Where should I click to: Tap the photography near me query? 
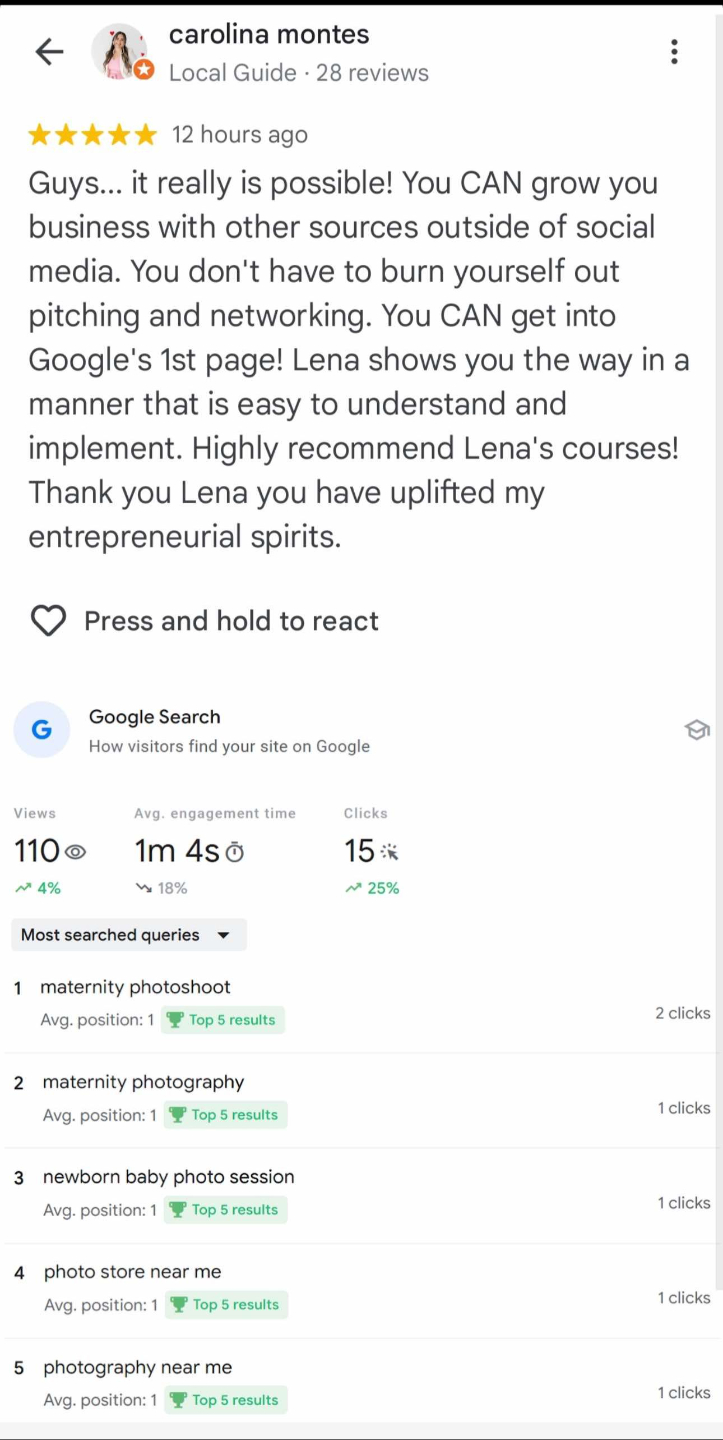click(137, 1367)
